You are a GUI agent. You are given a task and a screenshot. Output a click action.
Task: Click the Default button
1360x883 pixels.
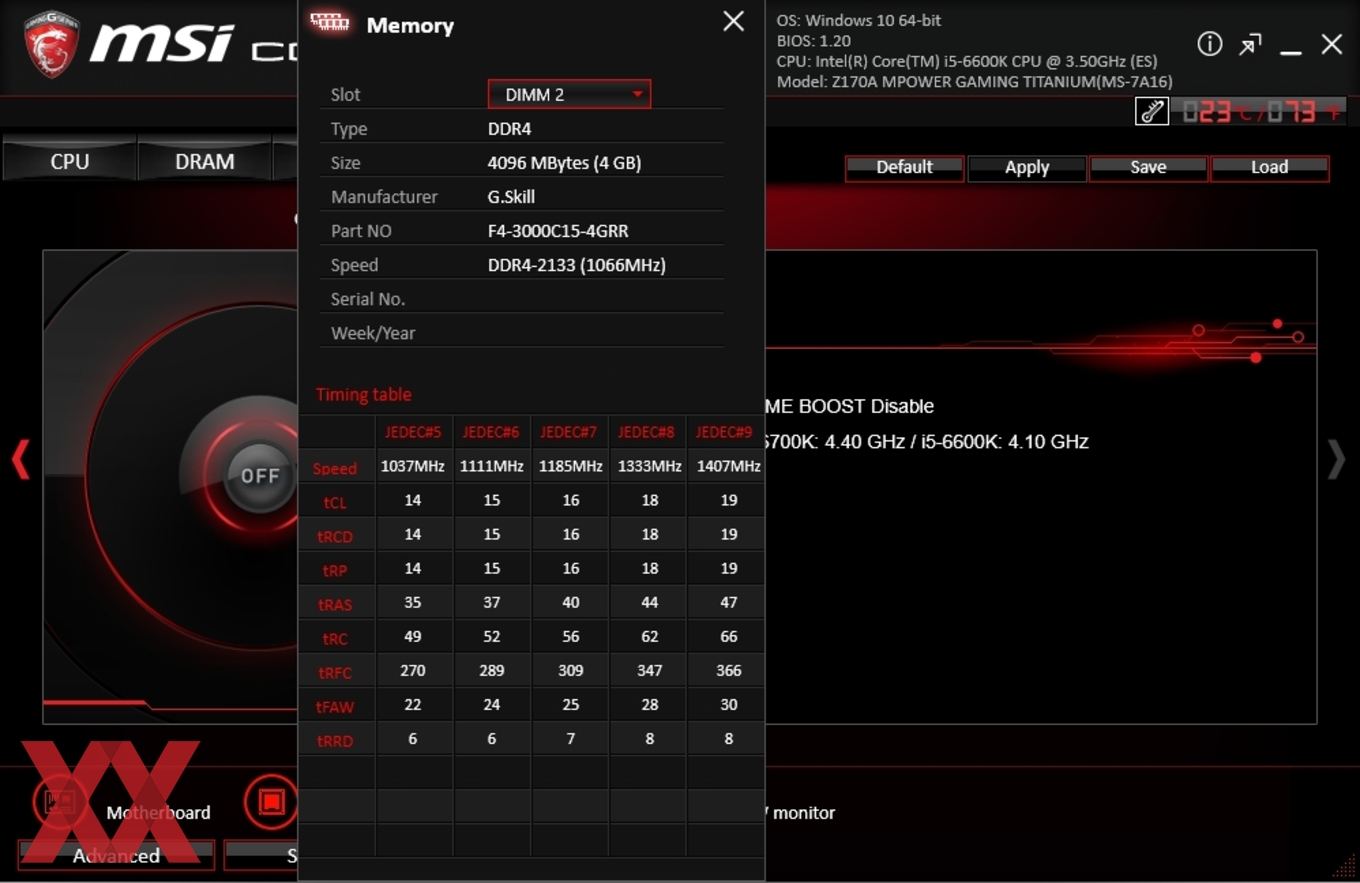[x=904, y=167]
